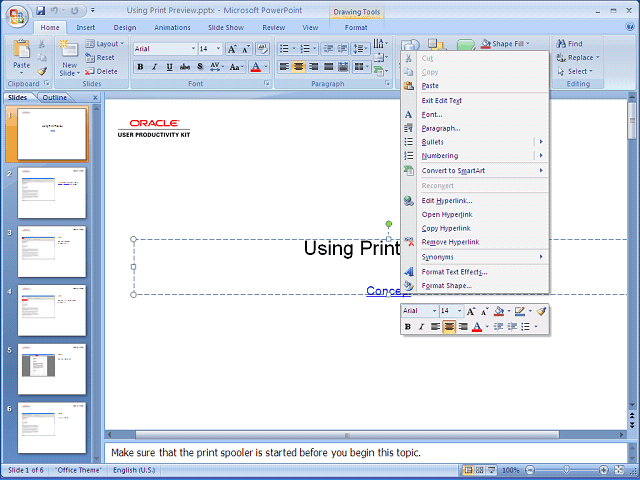This screenshot has height=480, width=640.
Task: Click the ribbon font color swatch
Action: tap(256, 67)
